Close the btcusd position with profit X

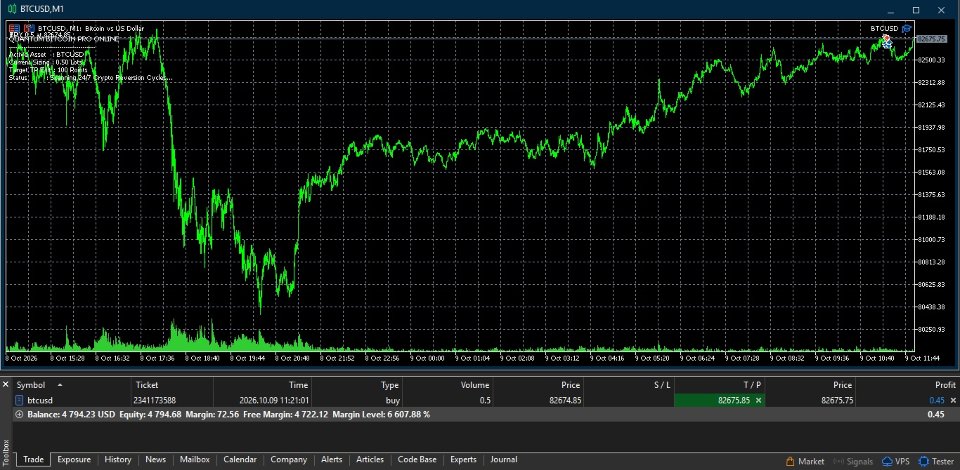[x=952, y=400]
